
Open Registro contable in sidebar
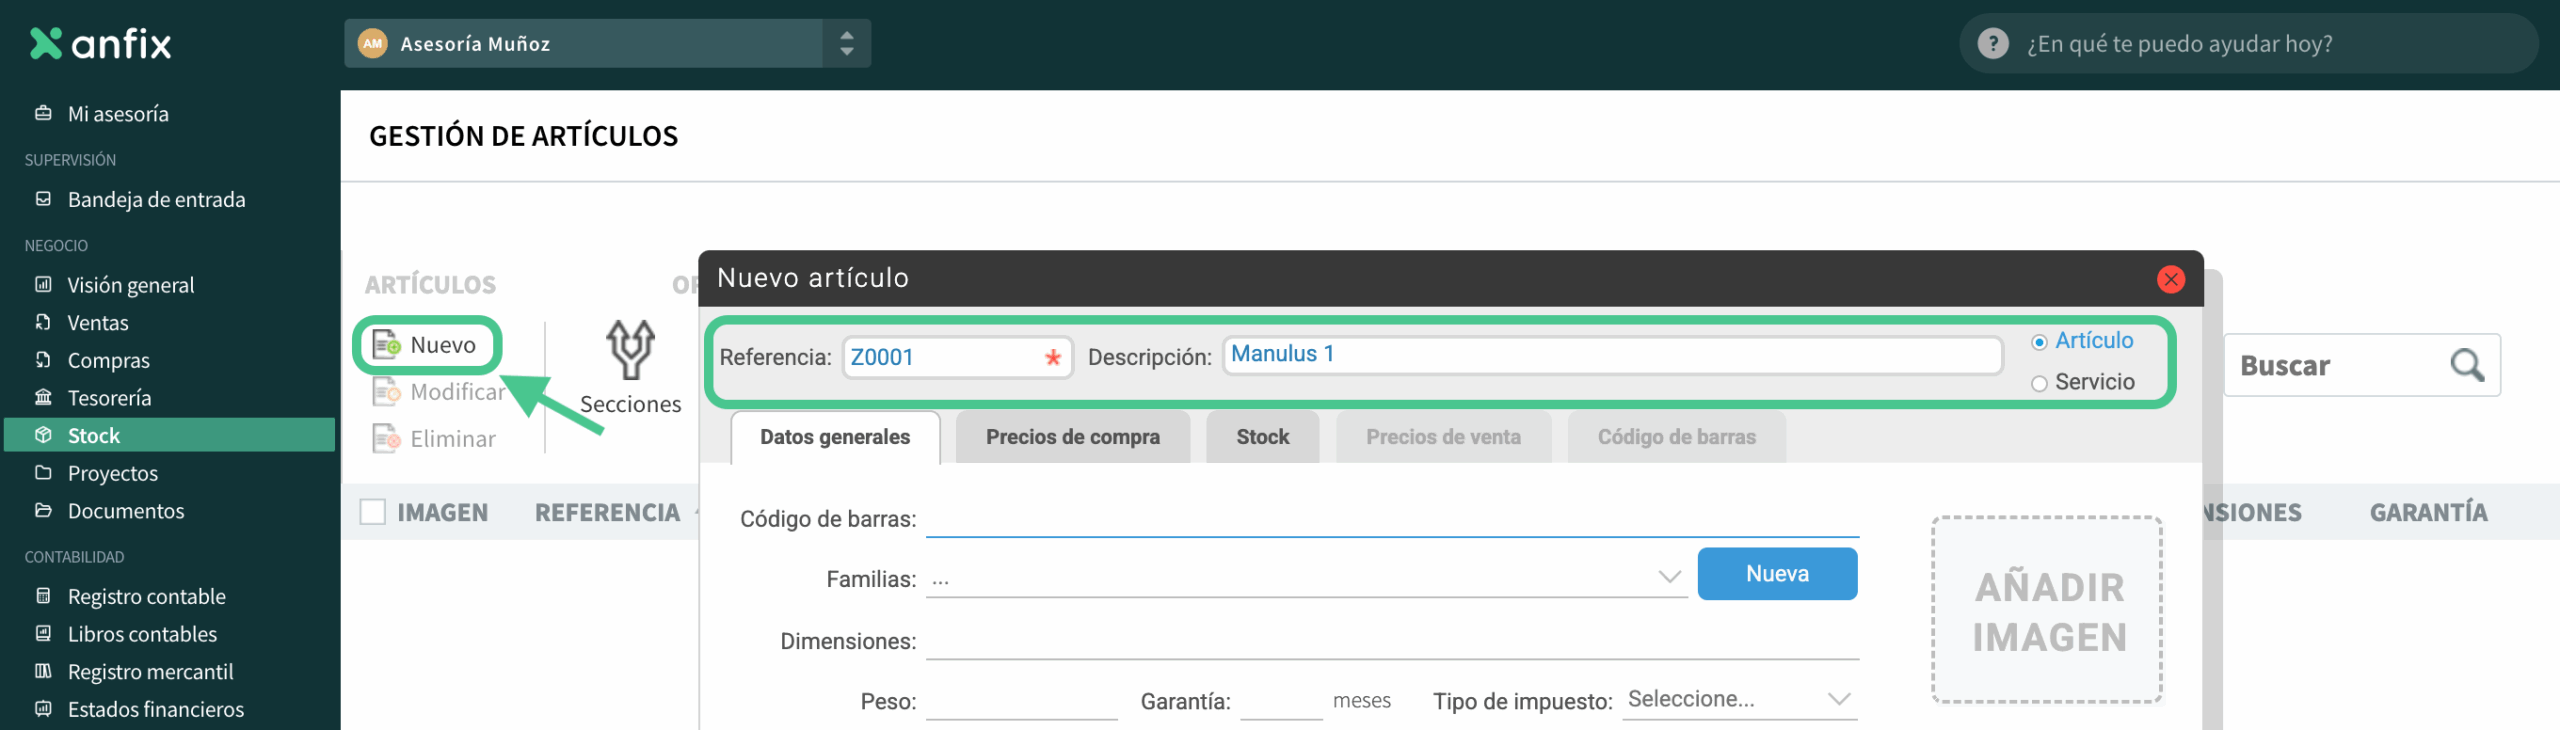pyautogui.click(x=146, y=597)
